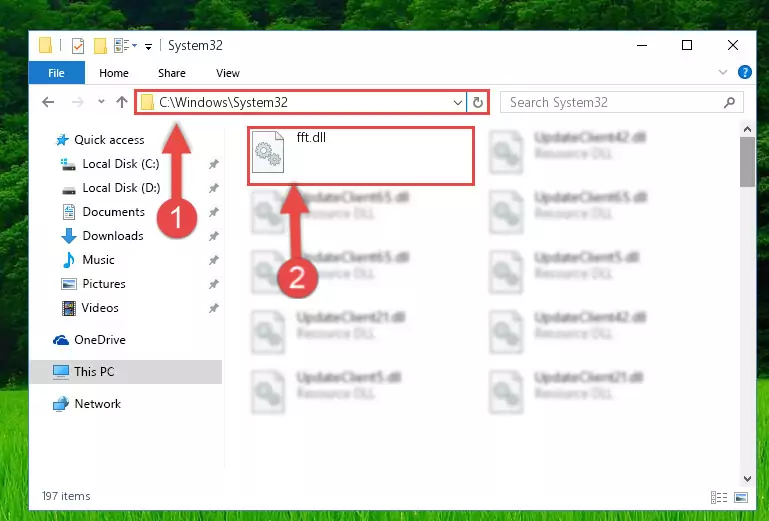Image resolution: width=769 pixels, height=521 pixels.
Task: Click the pin icon beside Music
Action: (x=213, y=260)
